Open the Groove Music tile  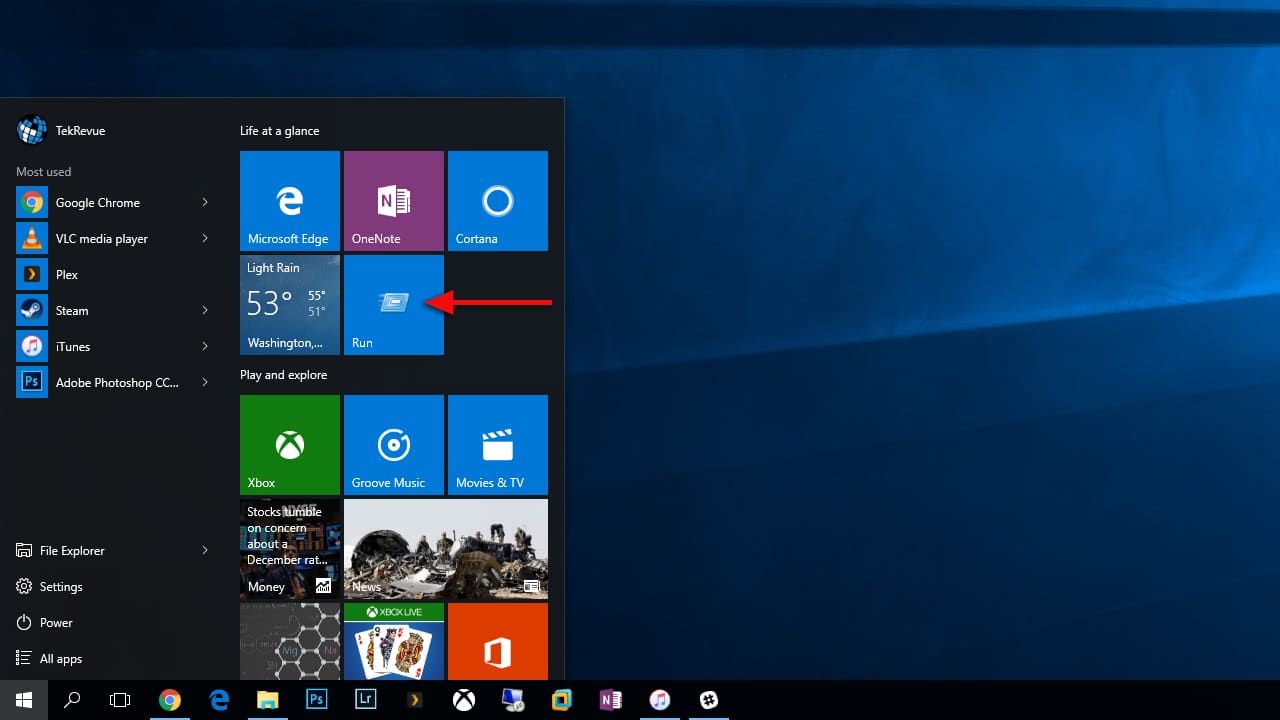(393, 445)
